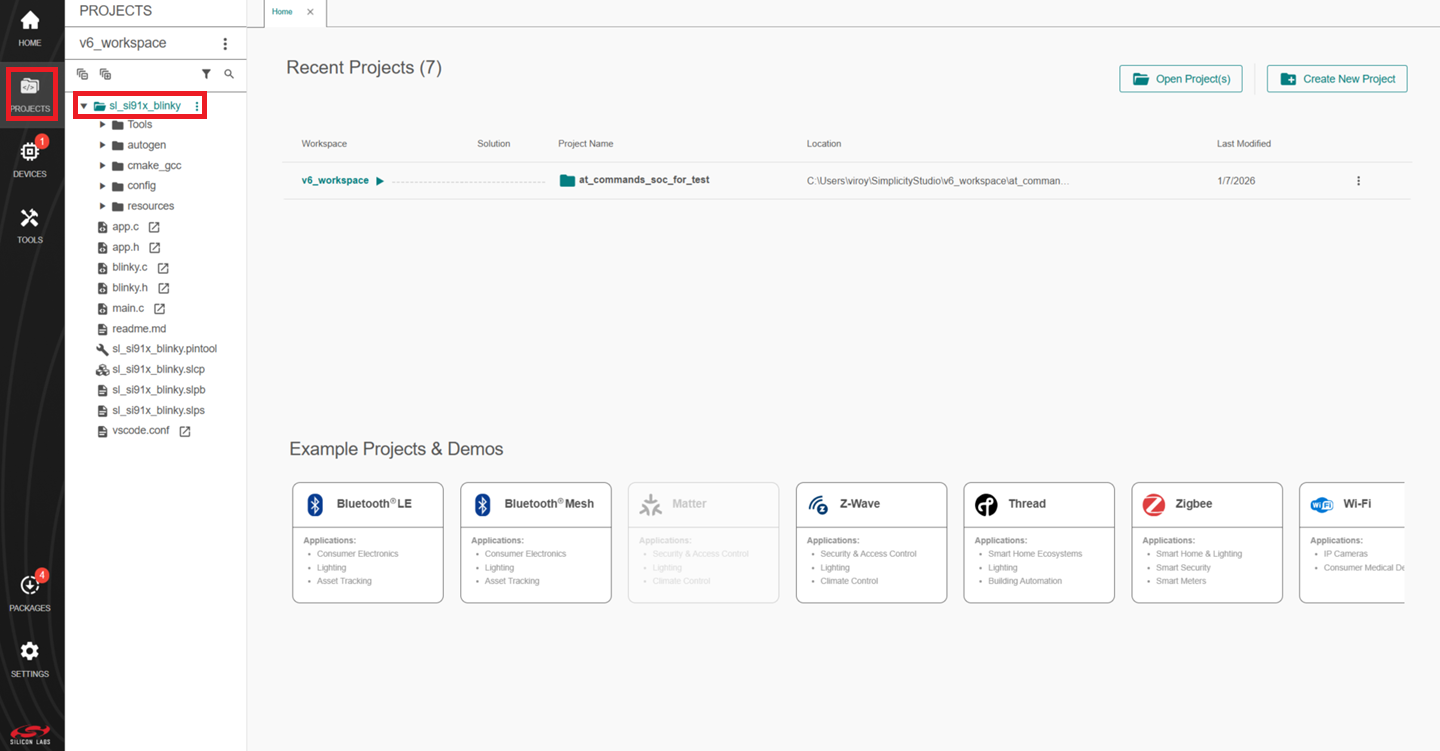Activate the filter icon in the projects toolbar
This screenshot has width=1440, height=751.
pyautogui.click(x=207, y=74)
